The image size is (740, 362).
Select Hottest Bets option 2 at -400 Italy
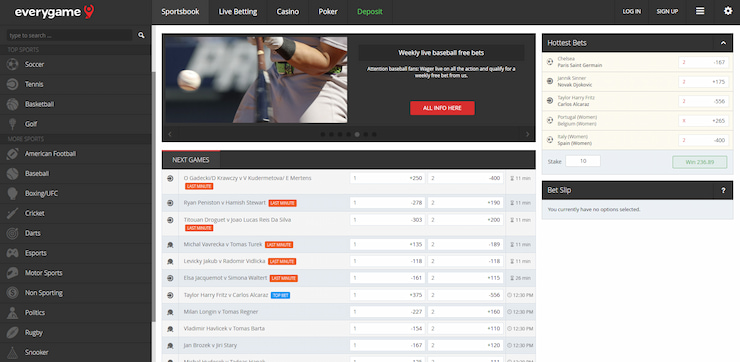point(704,140)
